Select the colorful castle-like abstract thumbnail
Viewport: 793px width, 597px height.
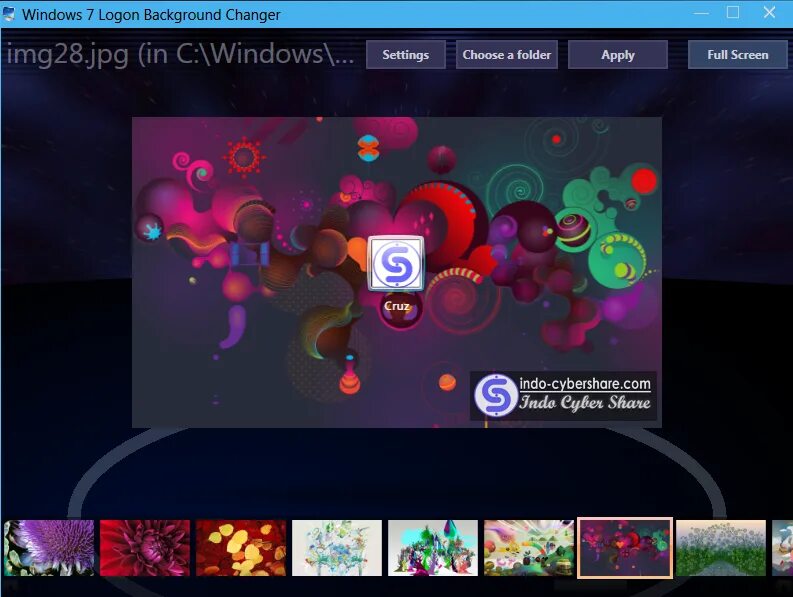(x=433, y=548)
